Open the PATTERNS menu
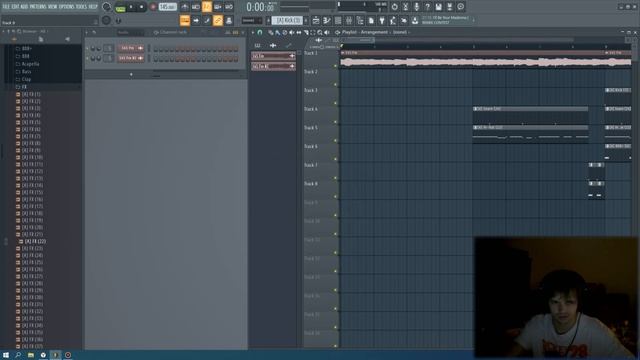Screen dimensions: 640x360 point(38,7)
